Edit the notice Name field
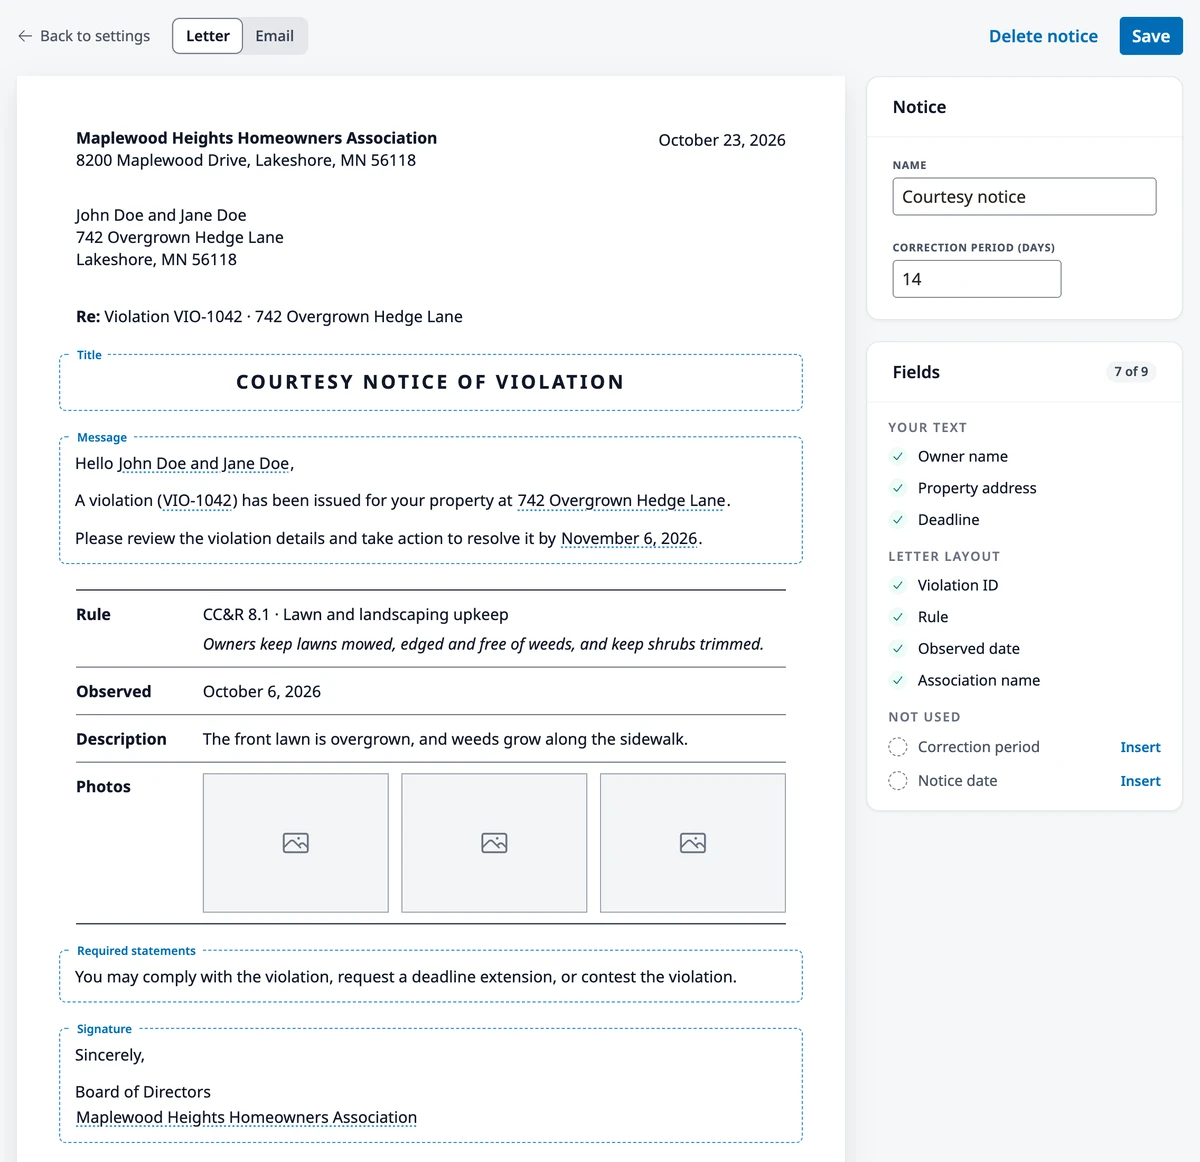Screen dimensions: 1200x1162 point(1024,197)
